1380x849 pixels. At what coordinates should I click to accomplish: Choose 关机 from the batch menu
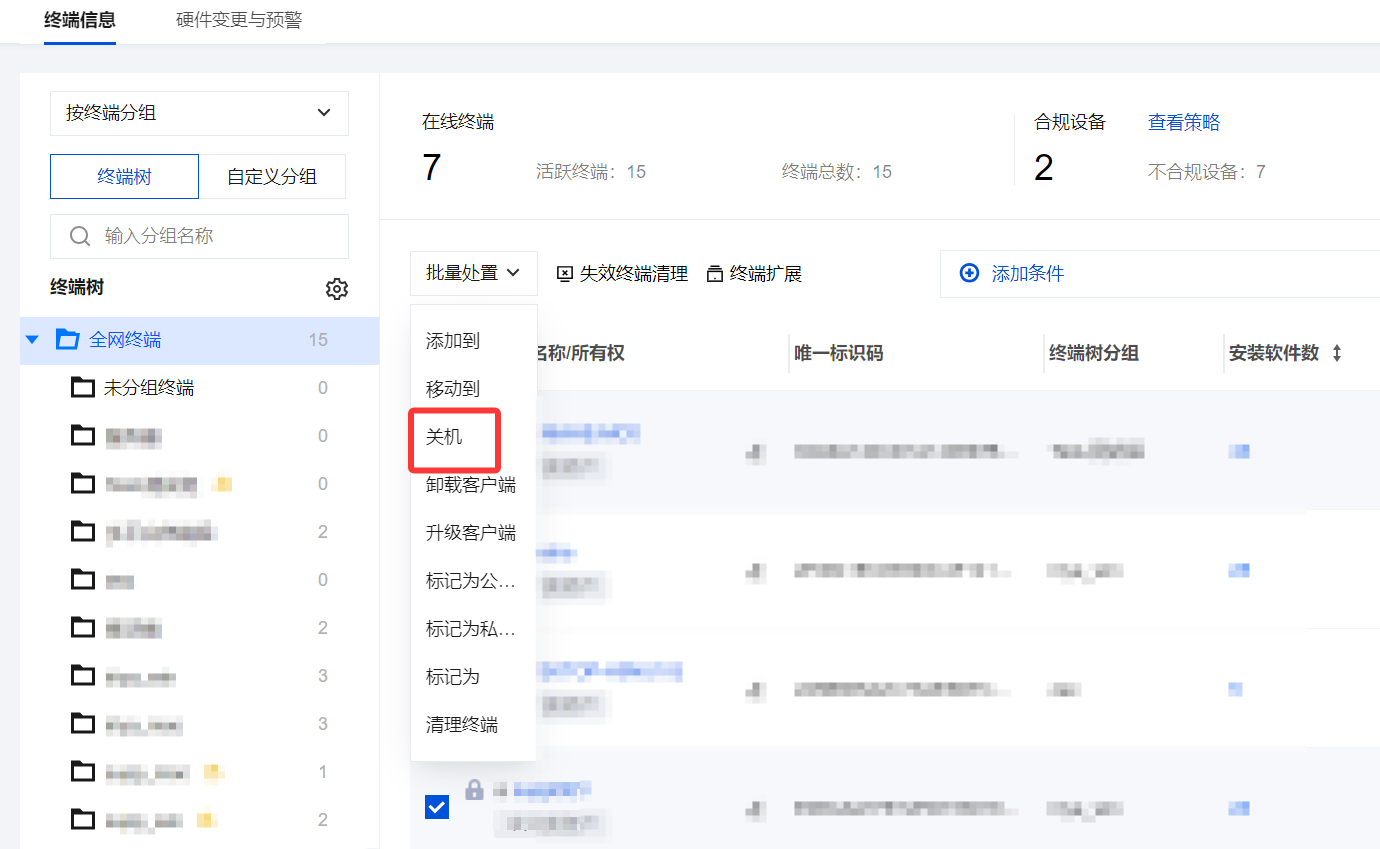[445, 437]
